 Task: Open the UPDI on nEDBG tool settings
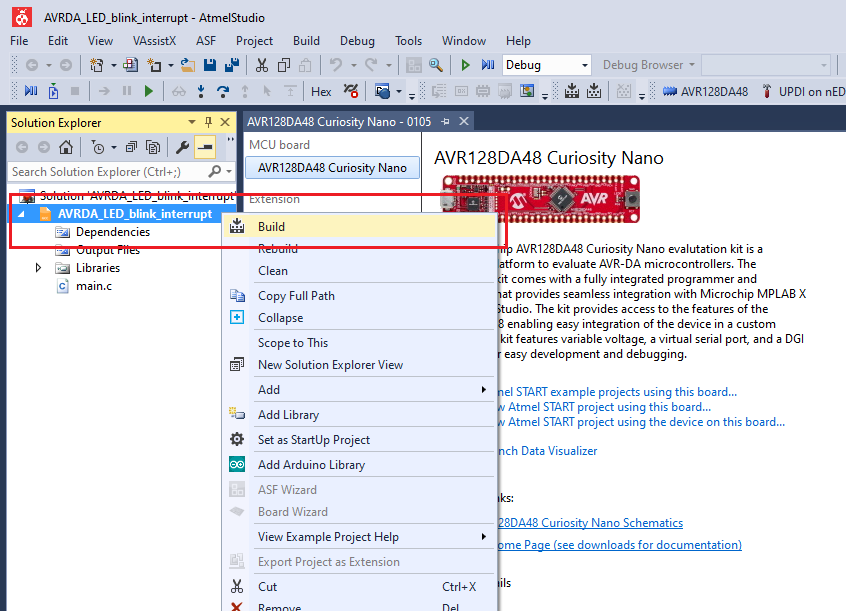pos(803,92)
